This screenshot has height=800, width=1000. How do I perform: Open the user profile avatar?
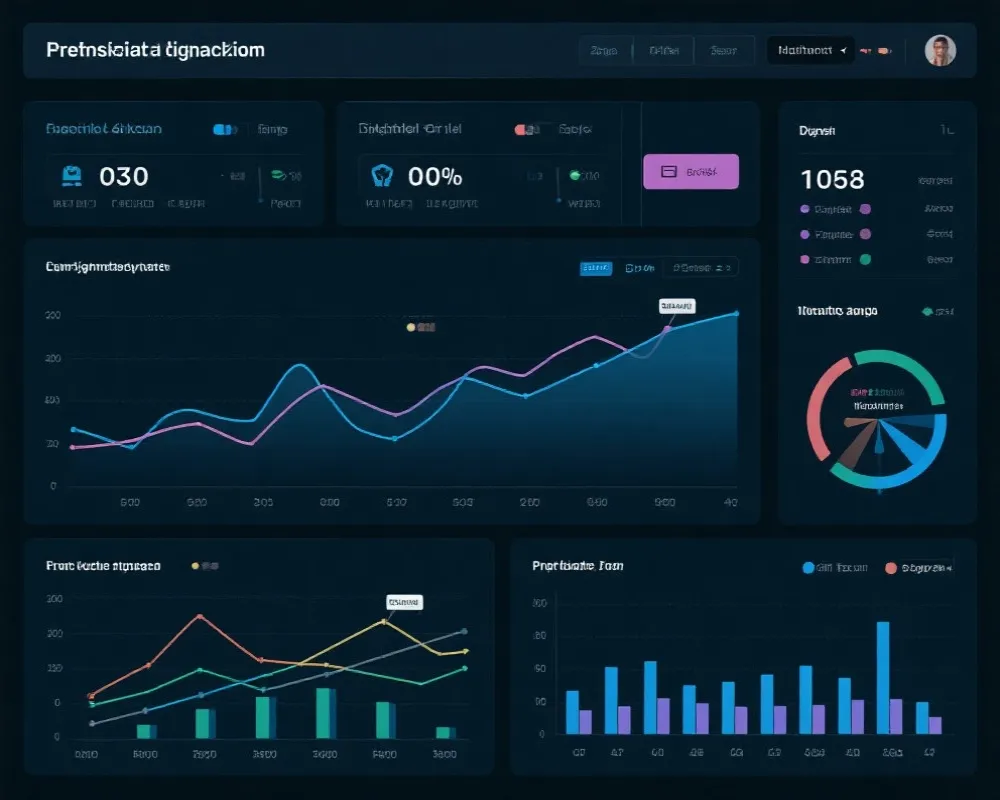(x=940, y=51)
